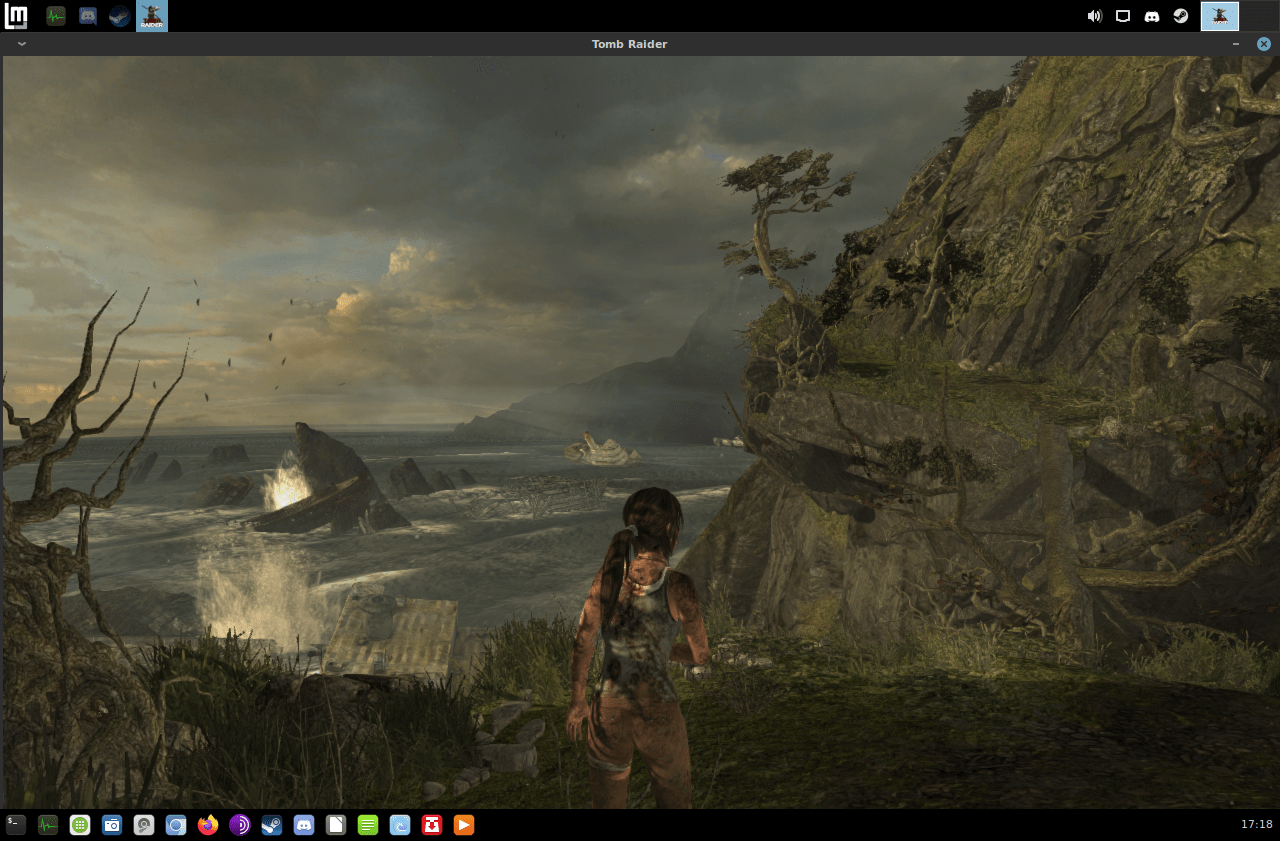
Task: Launch the gray document app in dock
Action: 336,825
